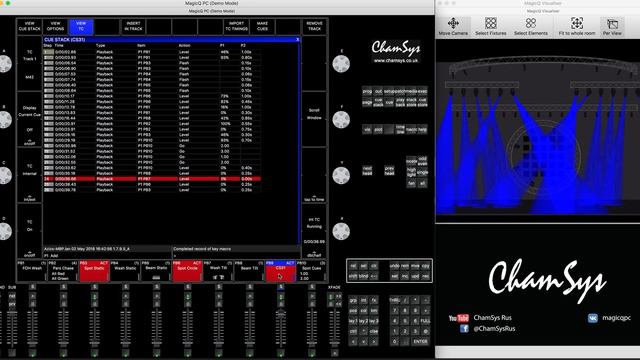Toggle TC Internal int/ext soft button

(x=29, y=176)
